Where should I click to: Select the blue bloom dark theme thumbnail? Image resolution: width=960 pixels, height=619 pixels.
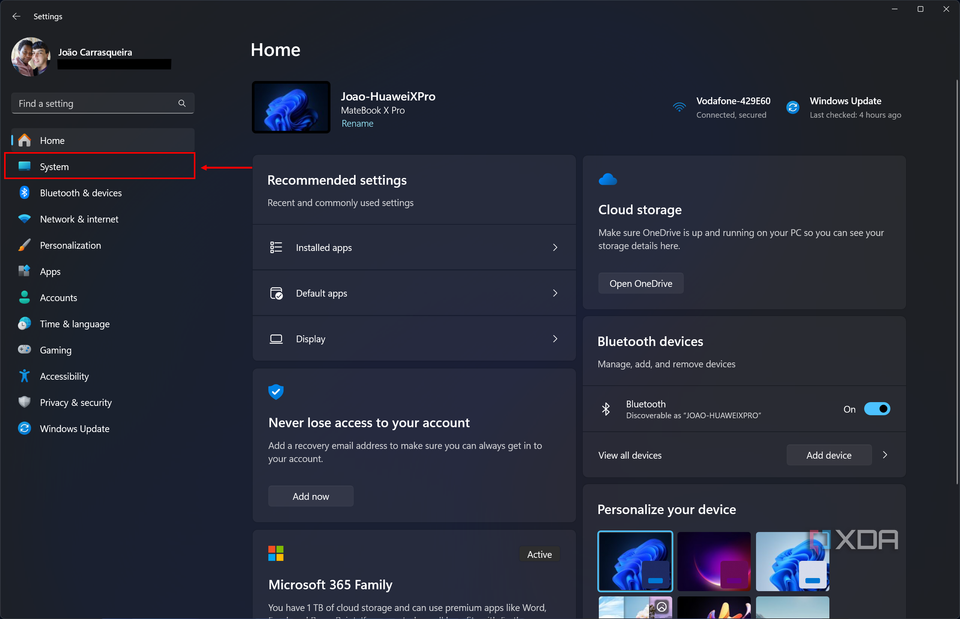[x=635, y=561]
